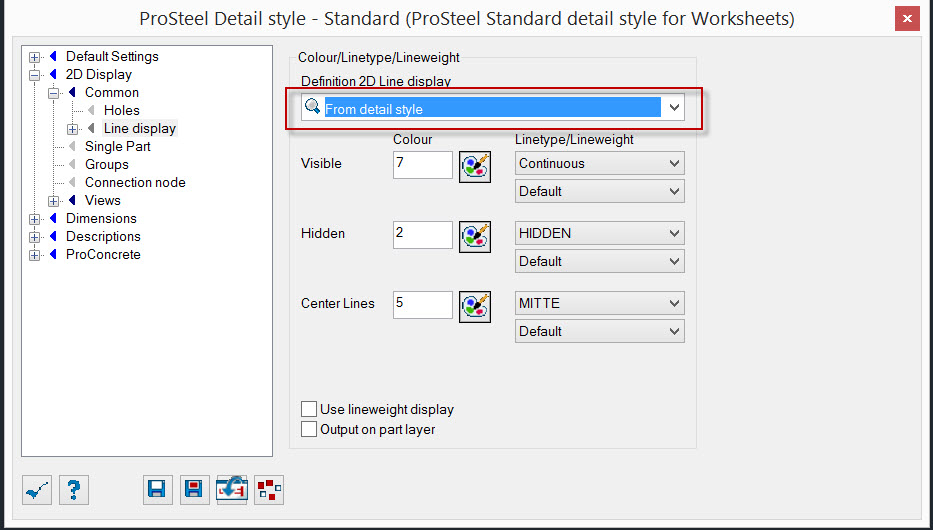This screenshot has height=530, width=933.
Task: Open colour palette picker for Hidden lines
Action: pyautogui.click(x=475, y=237)
